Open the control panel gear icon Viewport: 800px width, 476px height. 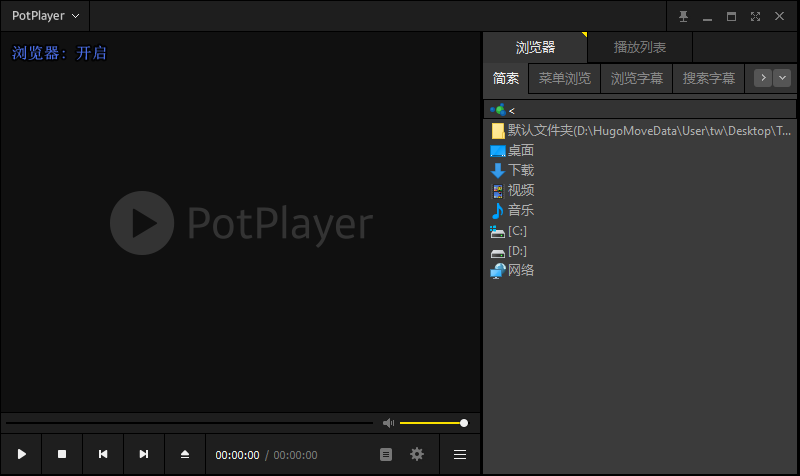click(x=417, y=454)
